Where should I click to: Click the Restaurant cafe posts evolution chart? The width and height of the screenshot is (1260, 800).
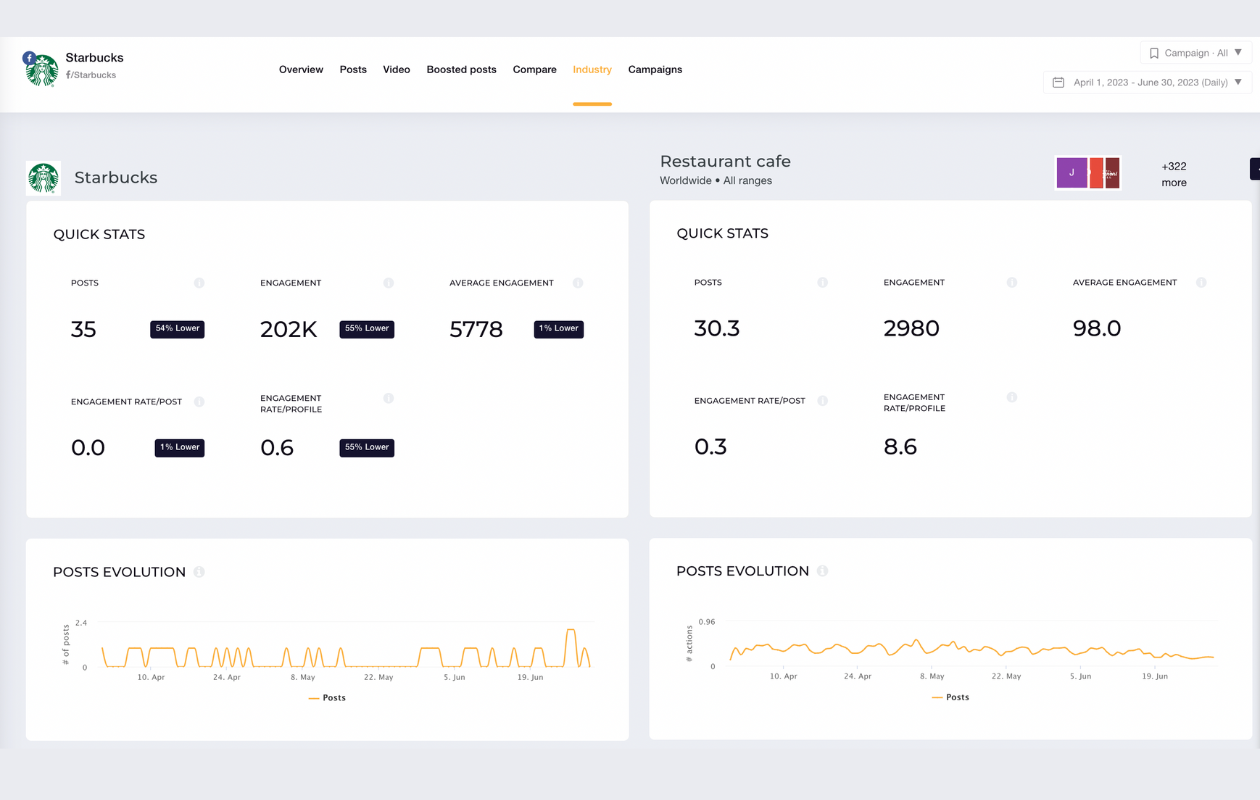tap(971, 649)
